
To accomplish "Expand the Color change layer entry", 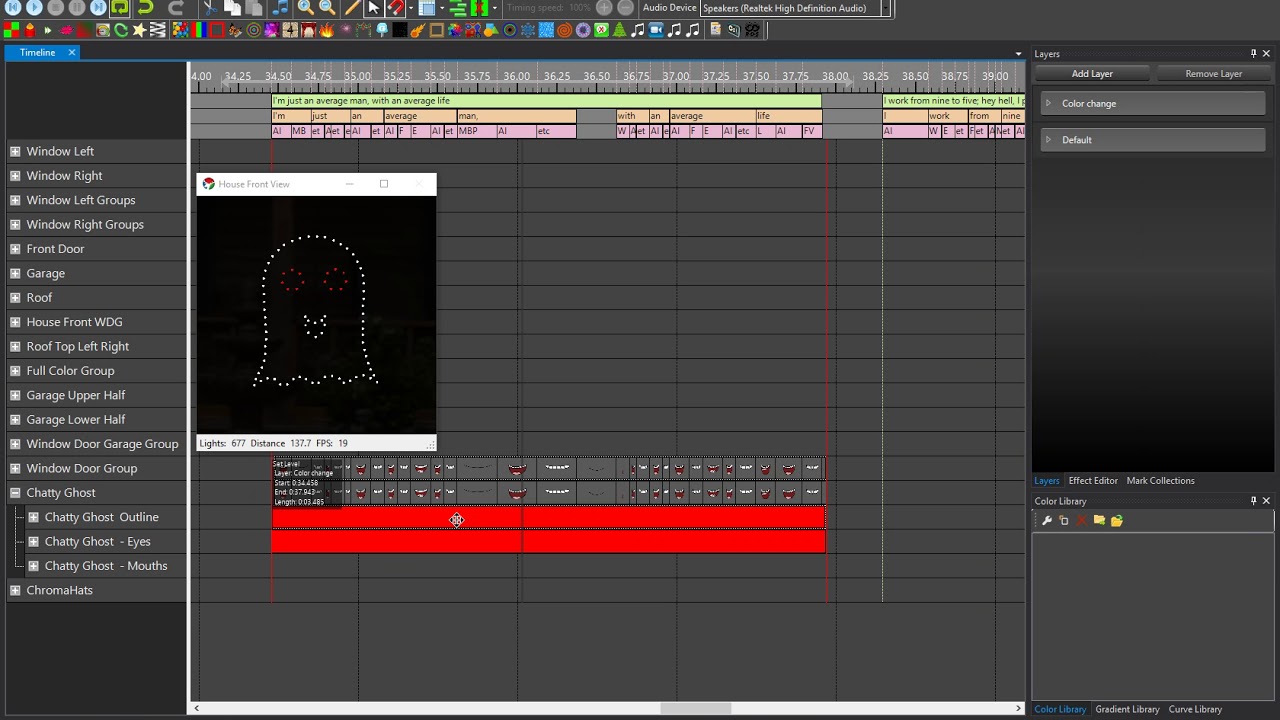I will [1048, 103].
